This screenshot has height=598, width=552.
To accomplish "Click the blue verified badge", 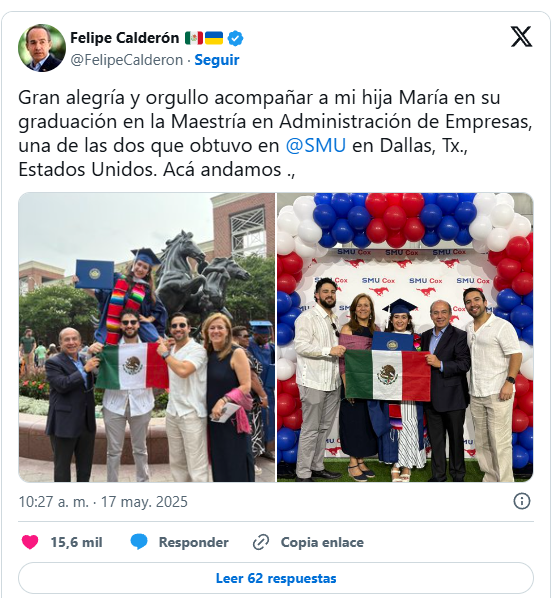I will (x=235, y=38).
